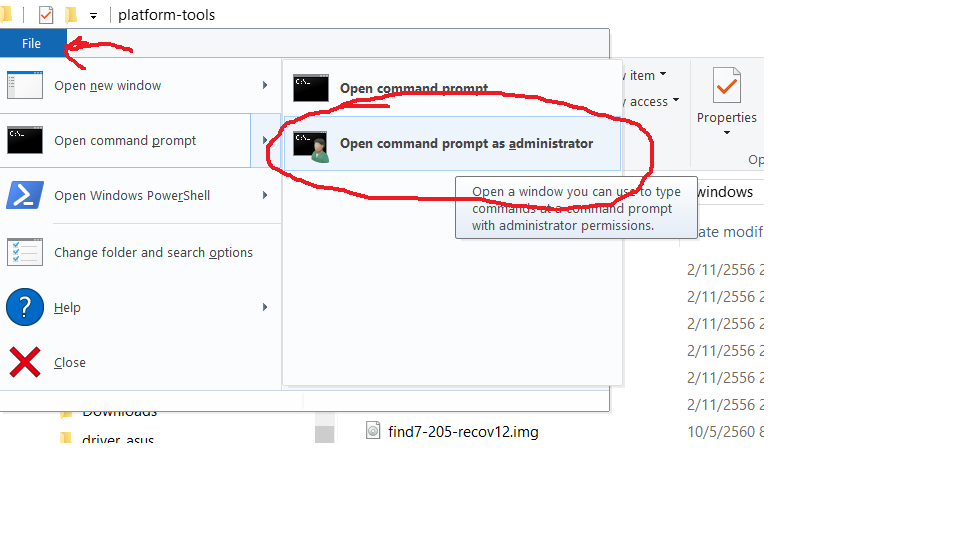Click the administrator command prompt icon

[311, 147]
